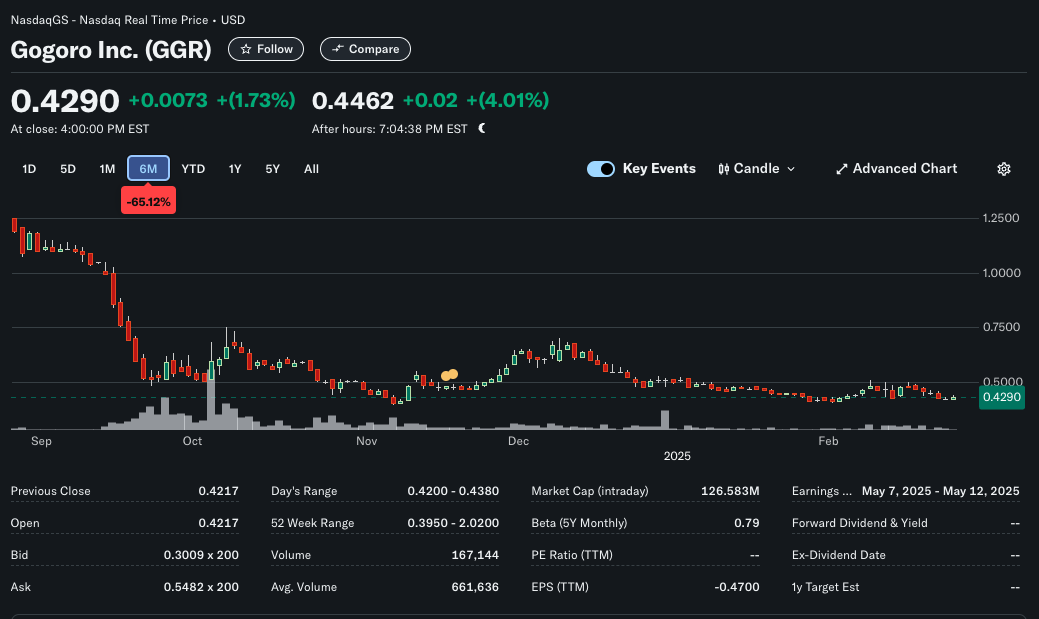Viewport: 1039px width, 619px height.
Task: Switch chart to YTD range
Action: [193, 169]
